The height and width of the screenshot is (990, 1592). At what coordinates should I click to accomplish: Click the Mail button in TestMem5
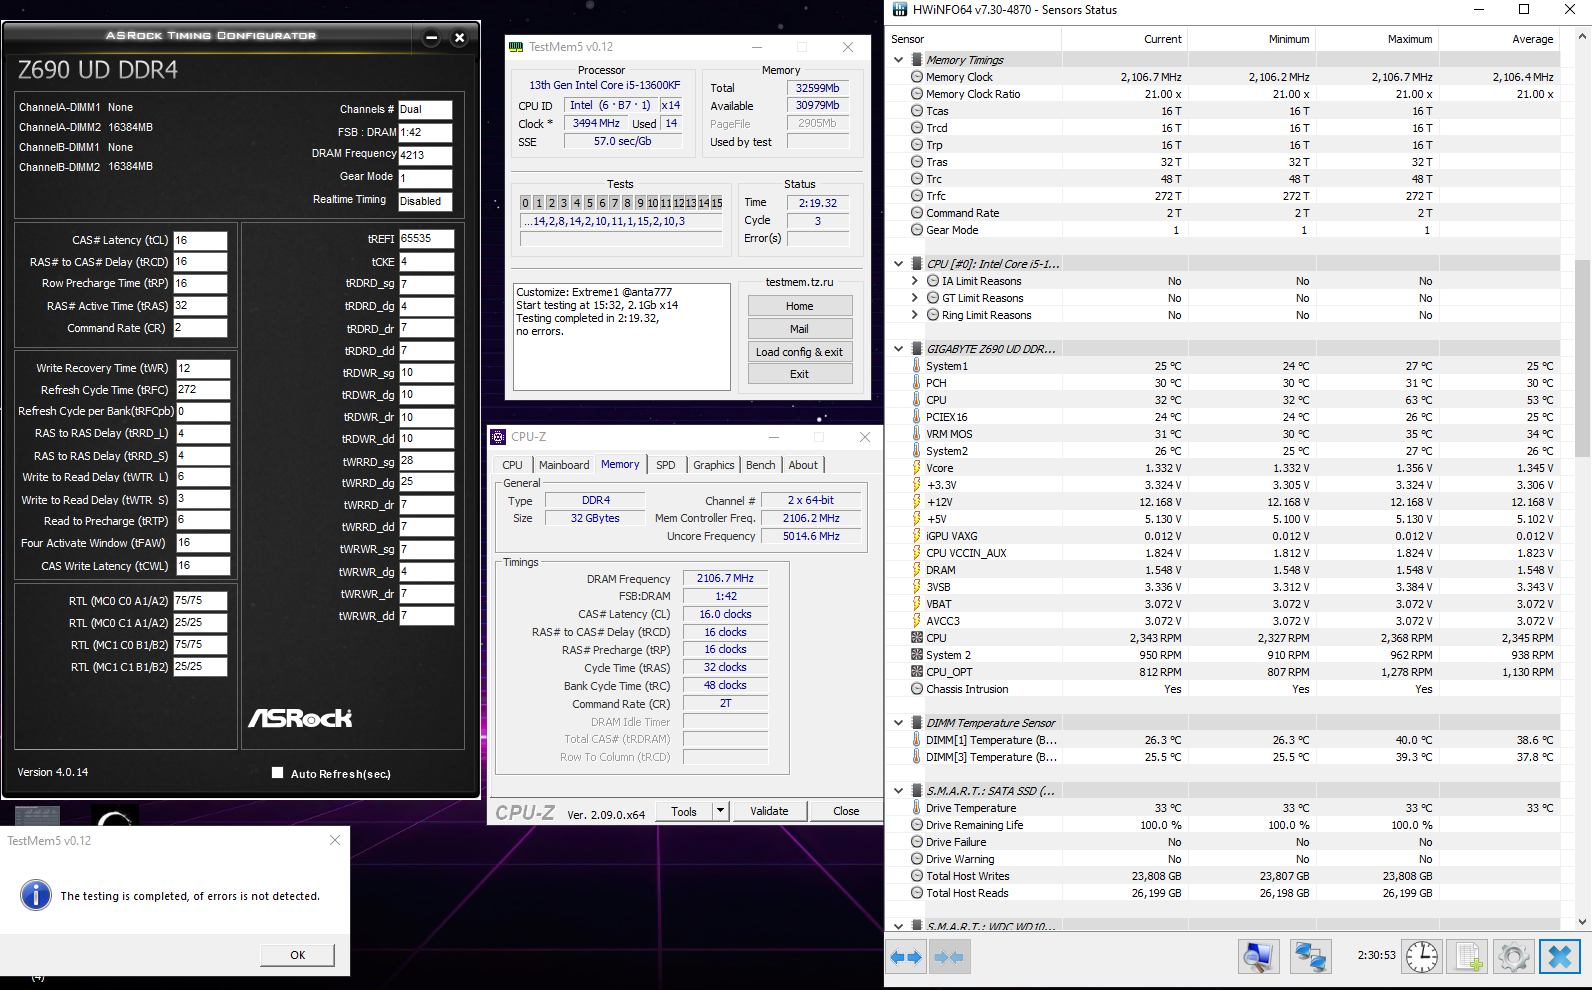click(x=800, y=329)
